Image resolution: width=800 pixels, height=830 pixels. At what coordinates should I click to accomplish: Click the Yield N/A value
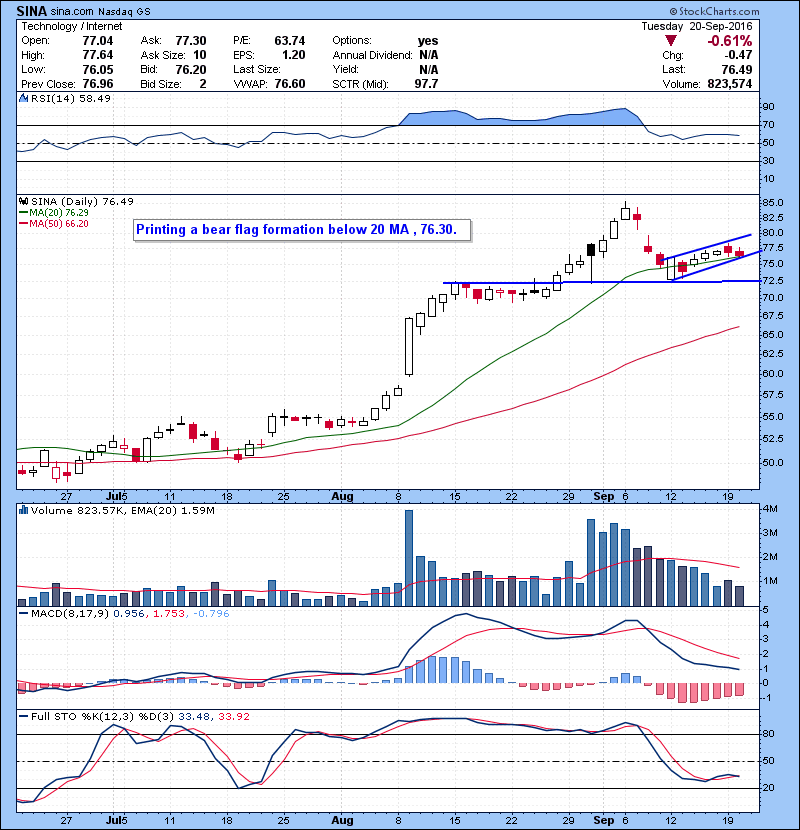point(428,69)
